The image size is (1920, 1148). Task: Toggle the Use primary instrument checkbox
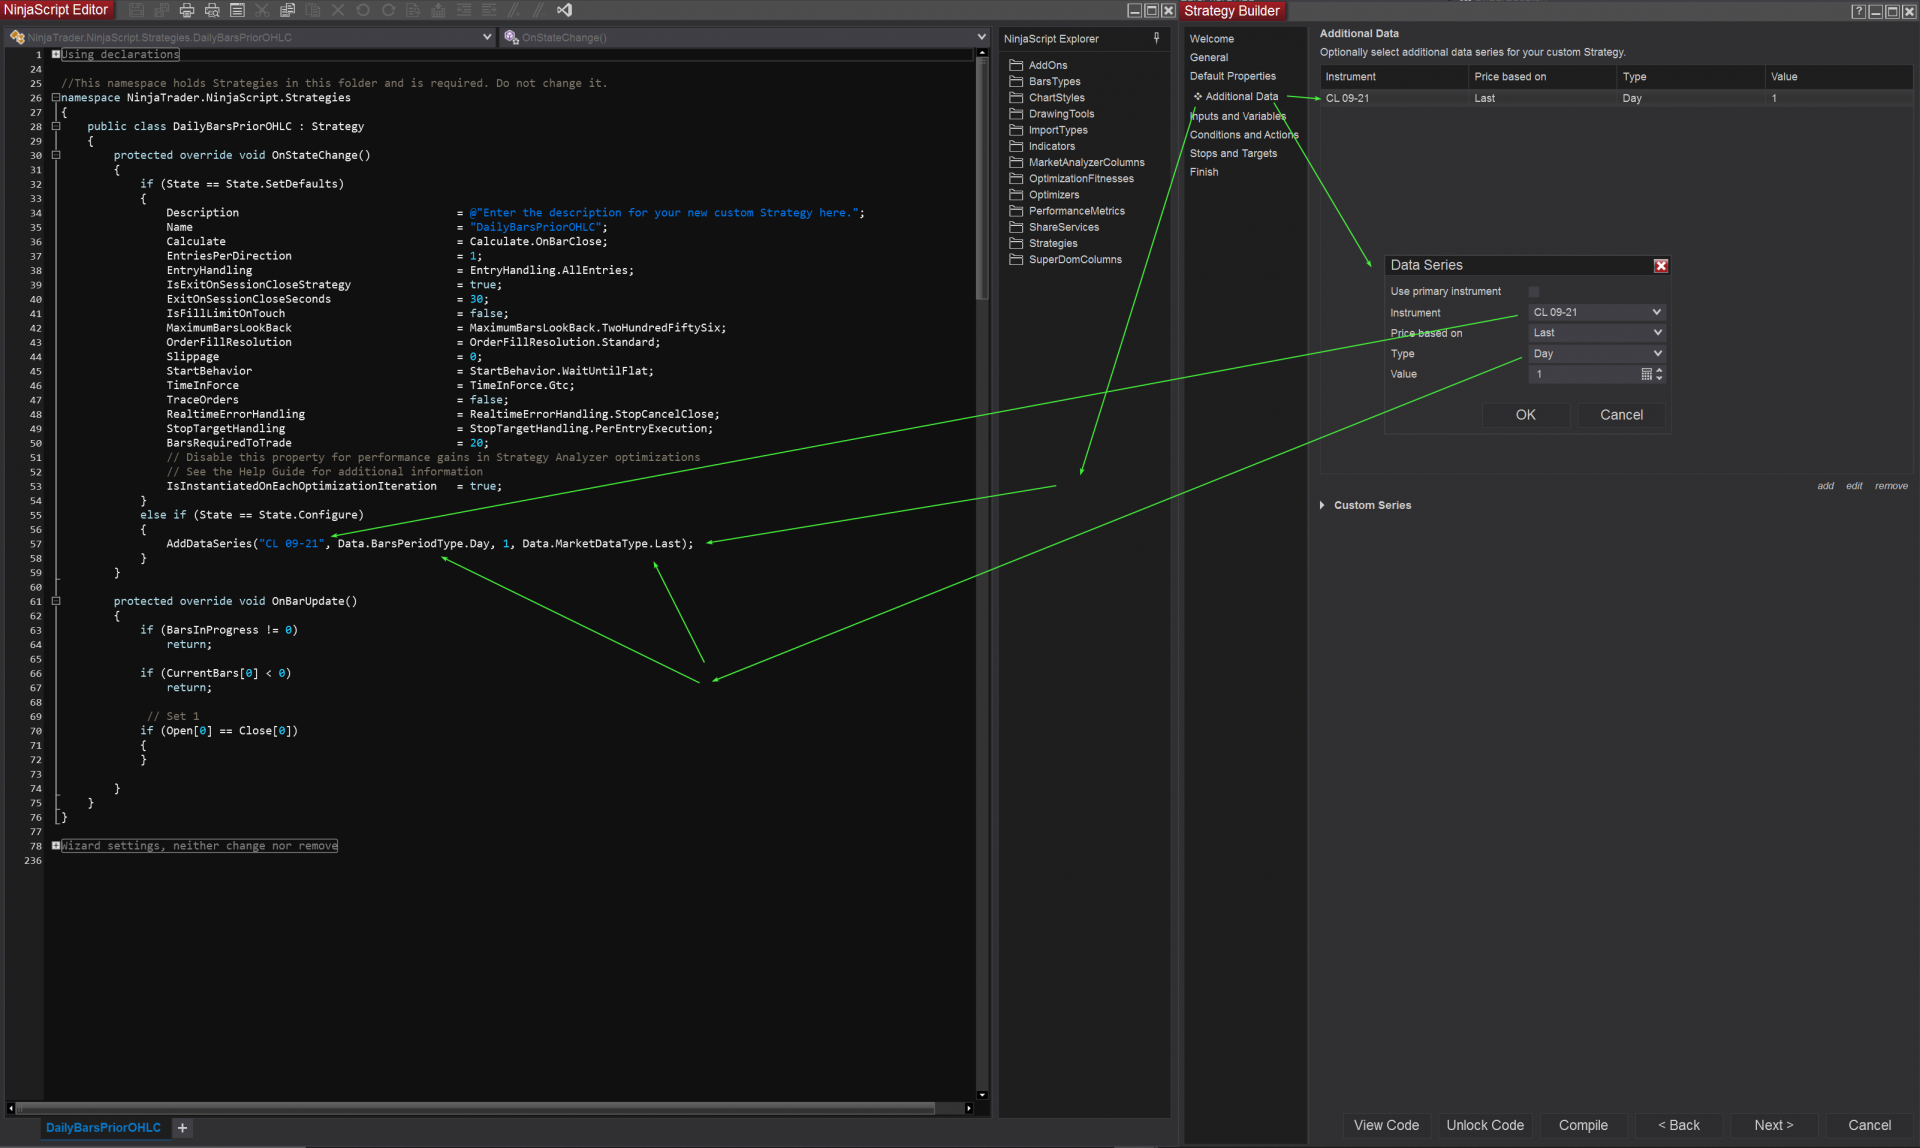click(x=1534, y=292)
